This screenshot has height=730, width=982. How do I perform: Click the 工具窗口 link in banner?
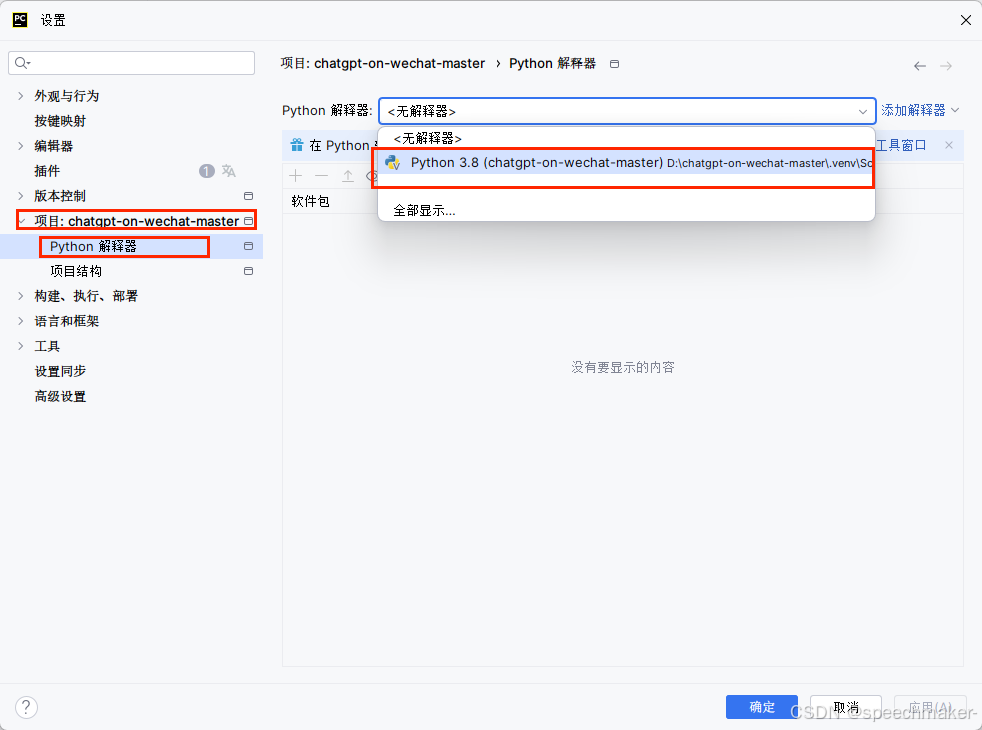click(901, 145)
